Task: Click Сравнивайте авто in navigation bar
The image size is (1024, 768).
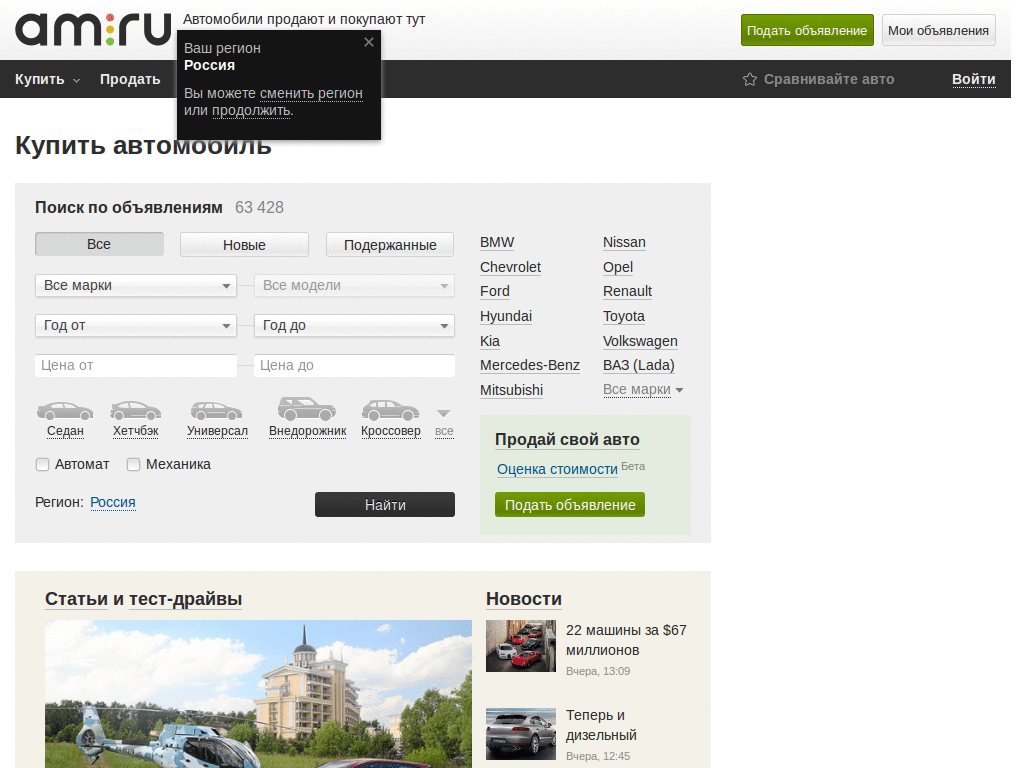Action: point(829,79)
